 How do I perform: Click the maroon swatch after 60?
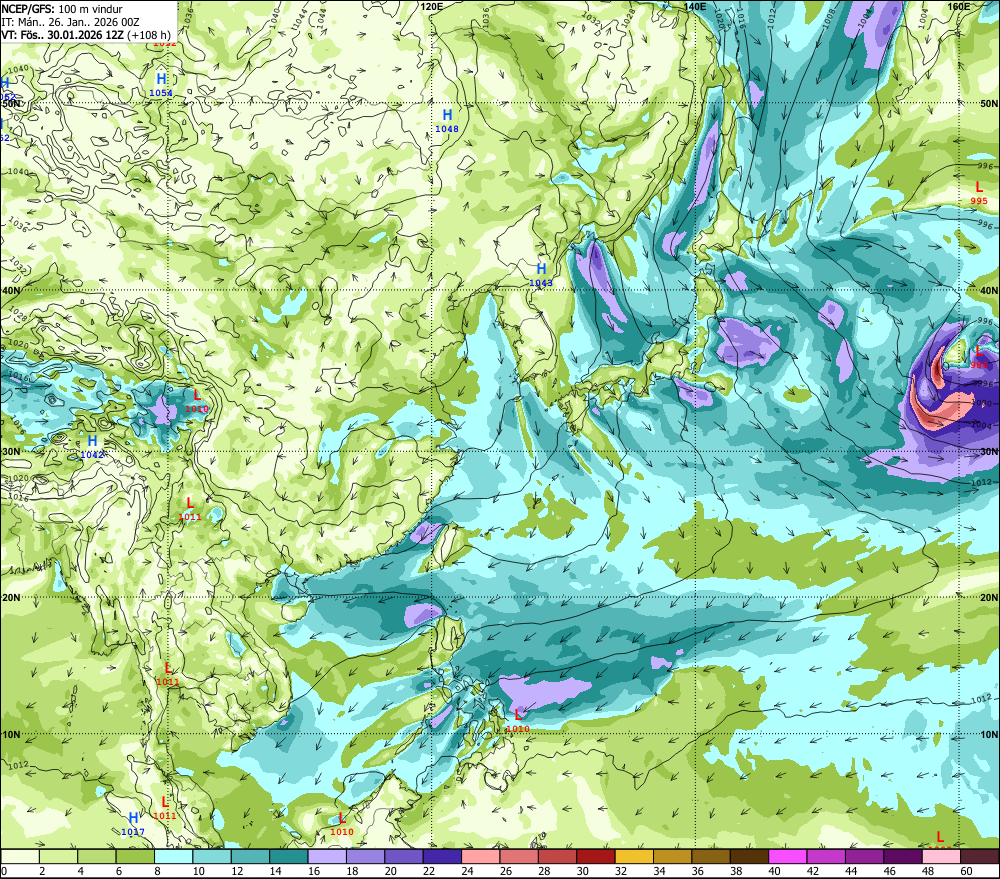click(979, 856)
